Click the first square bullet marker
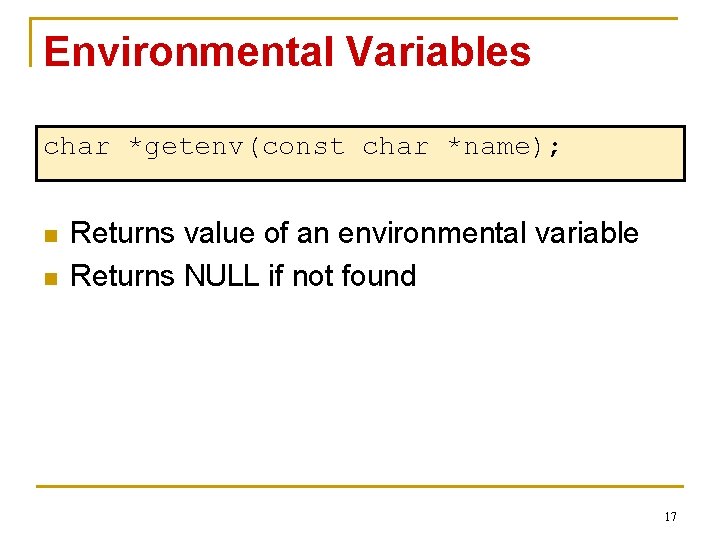The image size is (720, 540). click(49, 236)
